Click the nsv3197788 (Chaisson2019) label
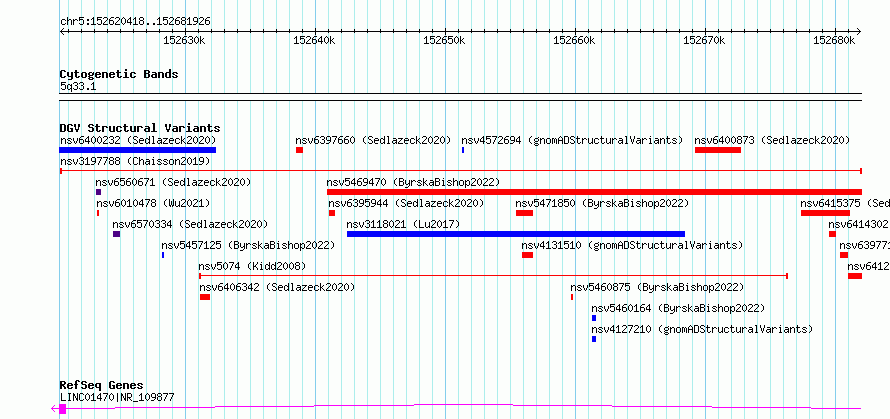Image resolution: width=890 pixels, height=419 pixels. tap(135, 161)
